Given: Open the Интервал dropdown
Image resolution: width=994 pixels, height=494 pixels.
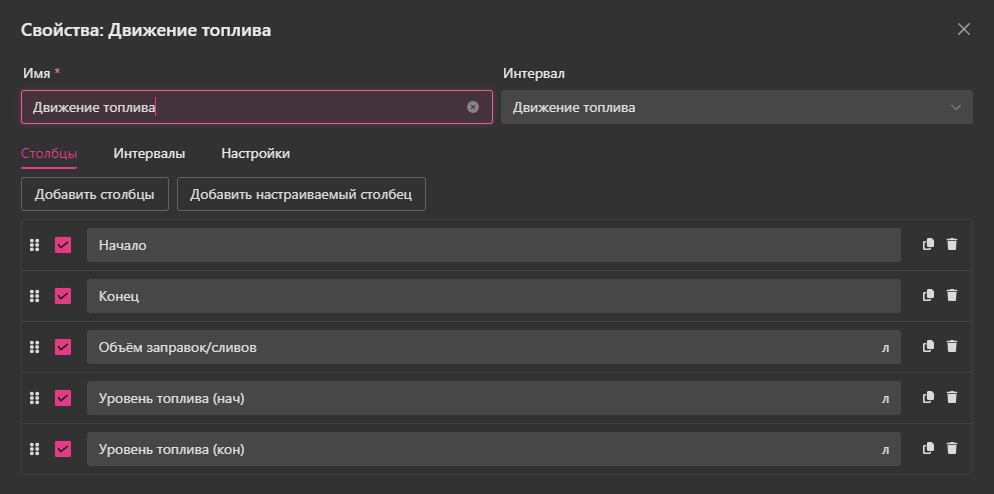Looking at the screenshot, I should pos(736,108).
